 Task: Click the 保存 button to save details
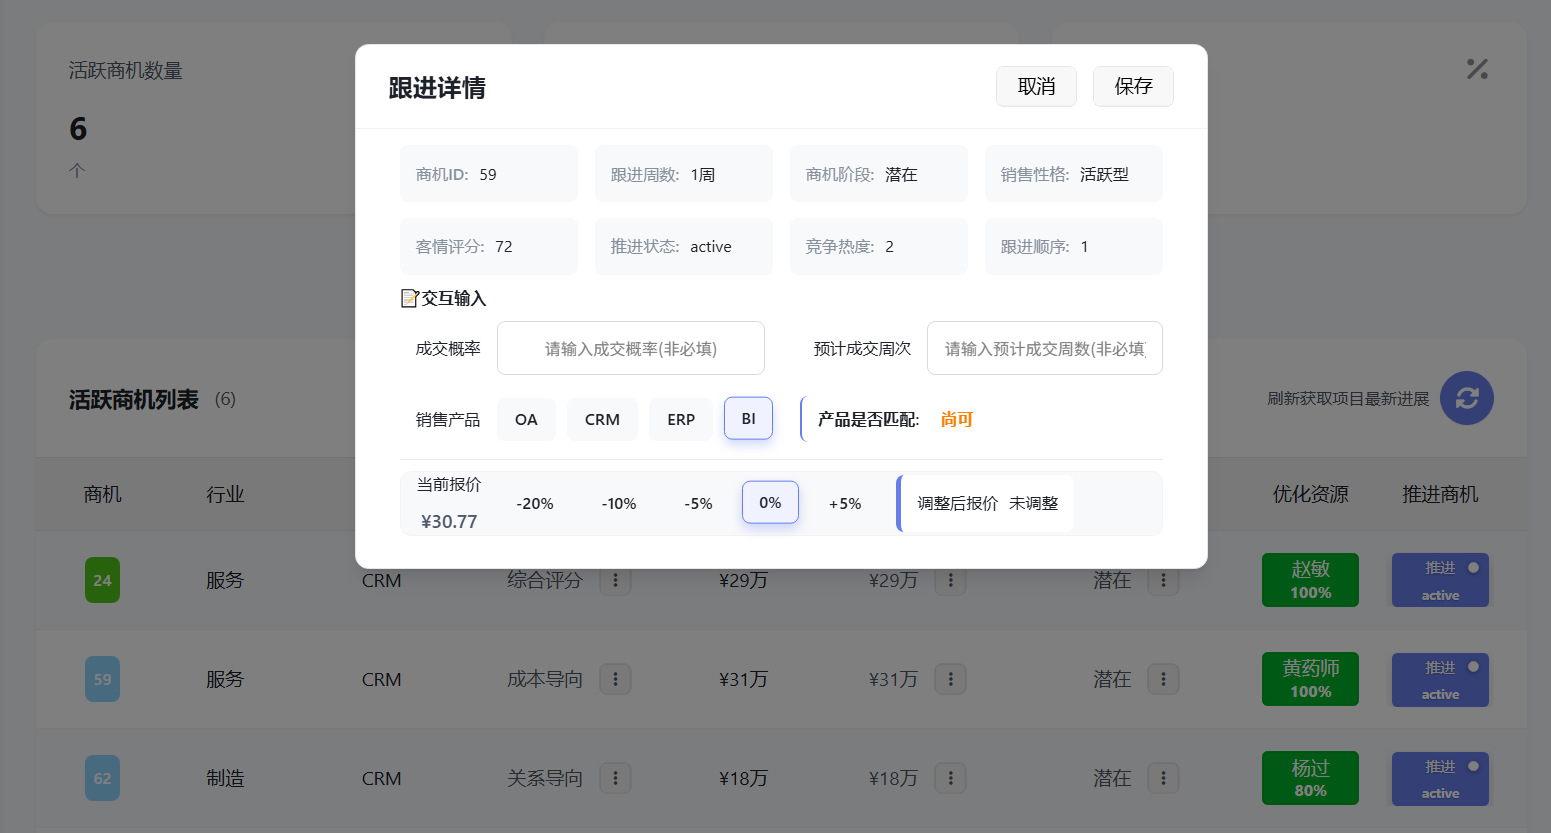click(x=1133, y=86)
